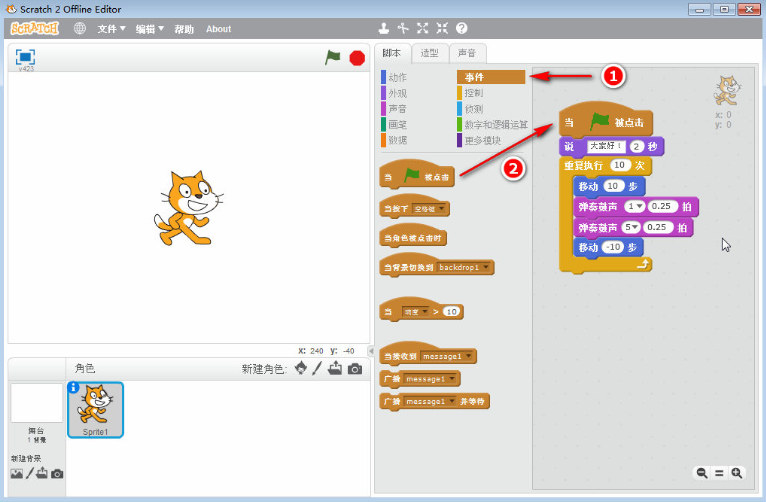Open the message1 dropdown on 广播并等待 block
Image resolution: width=766 pixels, height=502 pixels.
430,401
